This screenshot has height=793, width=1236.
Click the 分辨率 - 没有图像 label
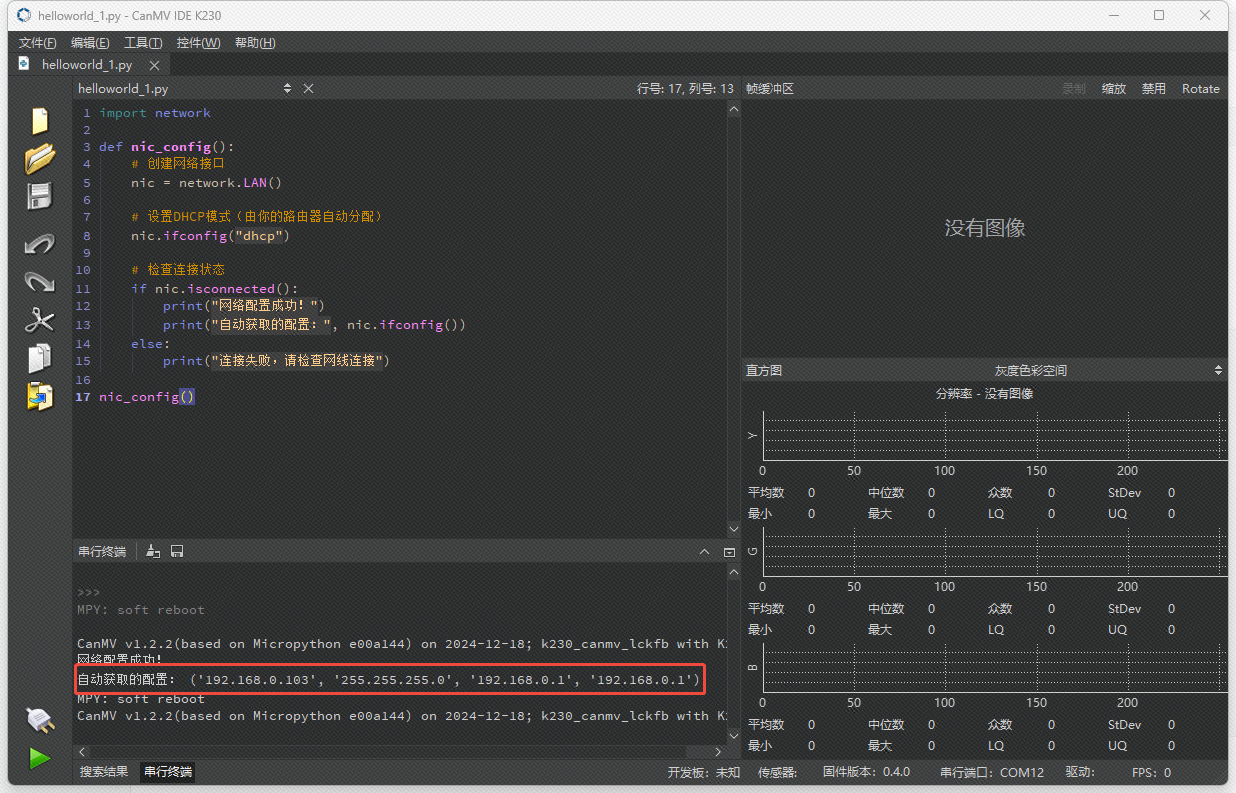(984, 393)
